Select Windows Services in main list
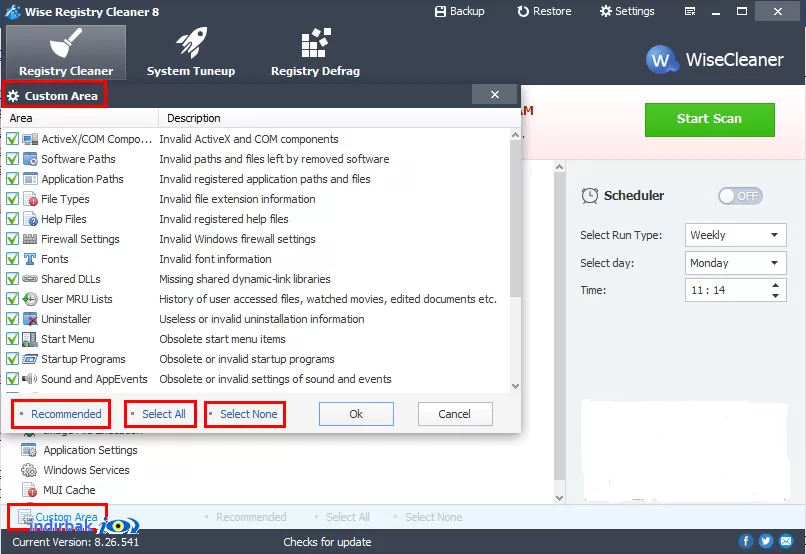The width and height of the screenshot is (806, 554). point(86,470)
